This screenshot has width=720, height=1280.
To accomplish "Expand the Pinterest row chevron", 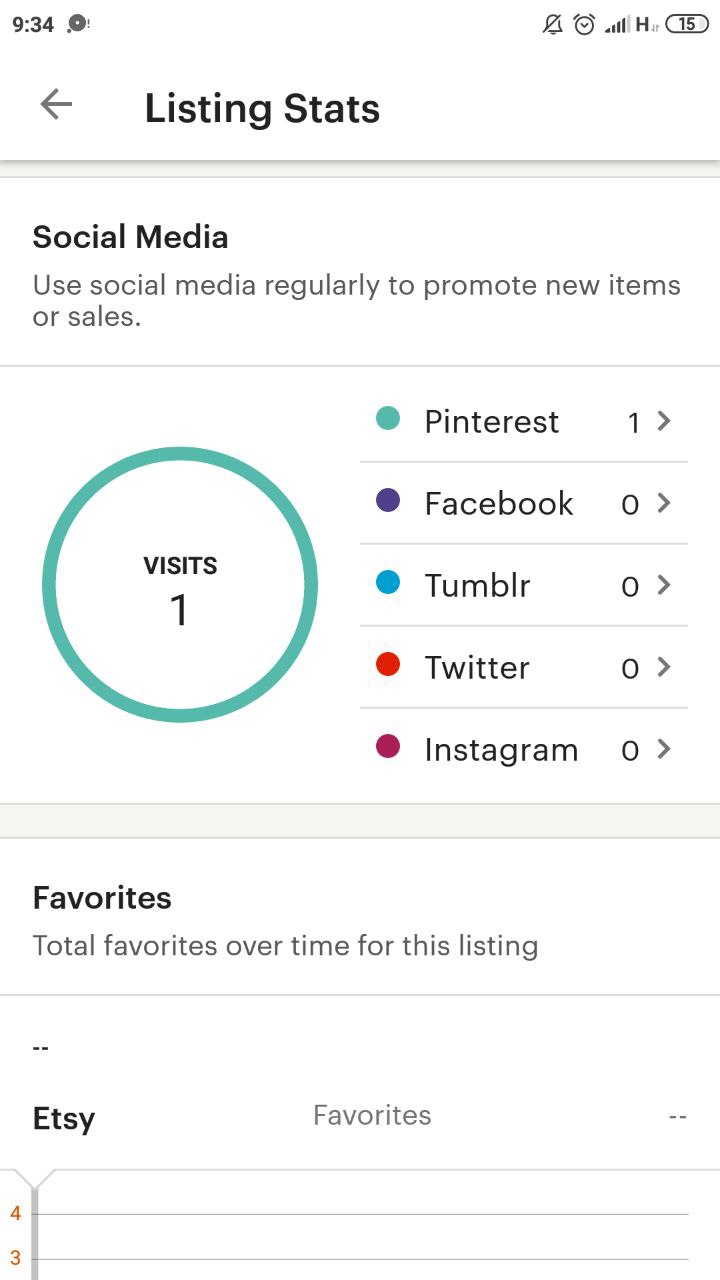I will (x=663, y=421).
